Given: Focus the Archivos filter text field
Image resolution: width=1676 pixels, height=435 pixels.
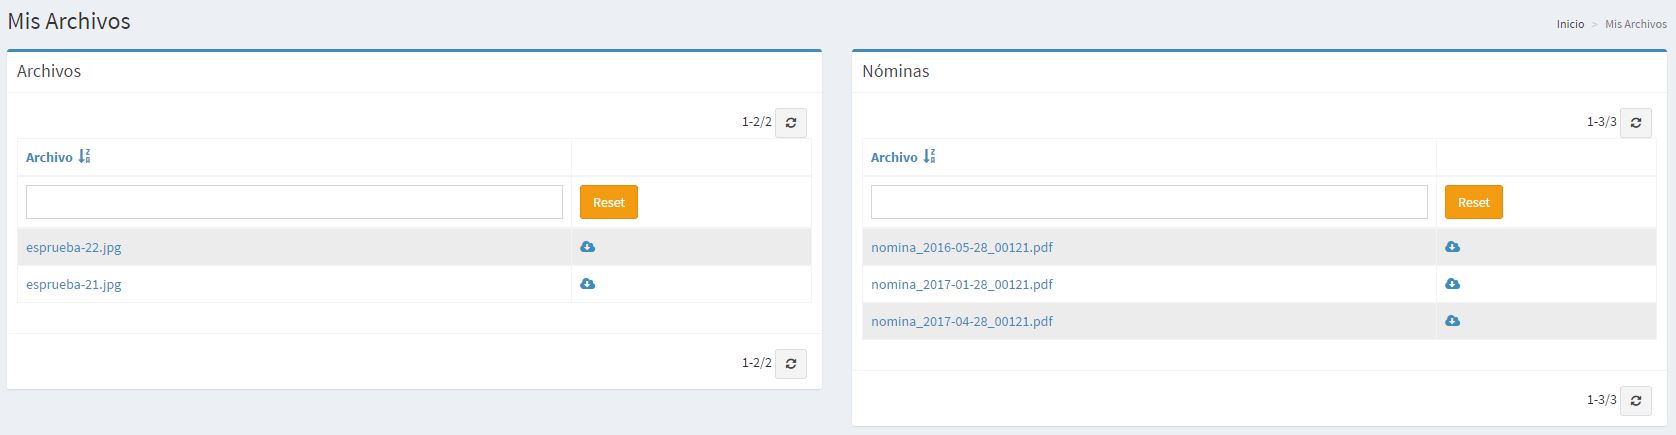Looking at the screenshot, I should coord(294,202).
